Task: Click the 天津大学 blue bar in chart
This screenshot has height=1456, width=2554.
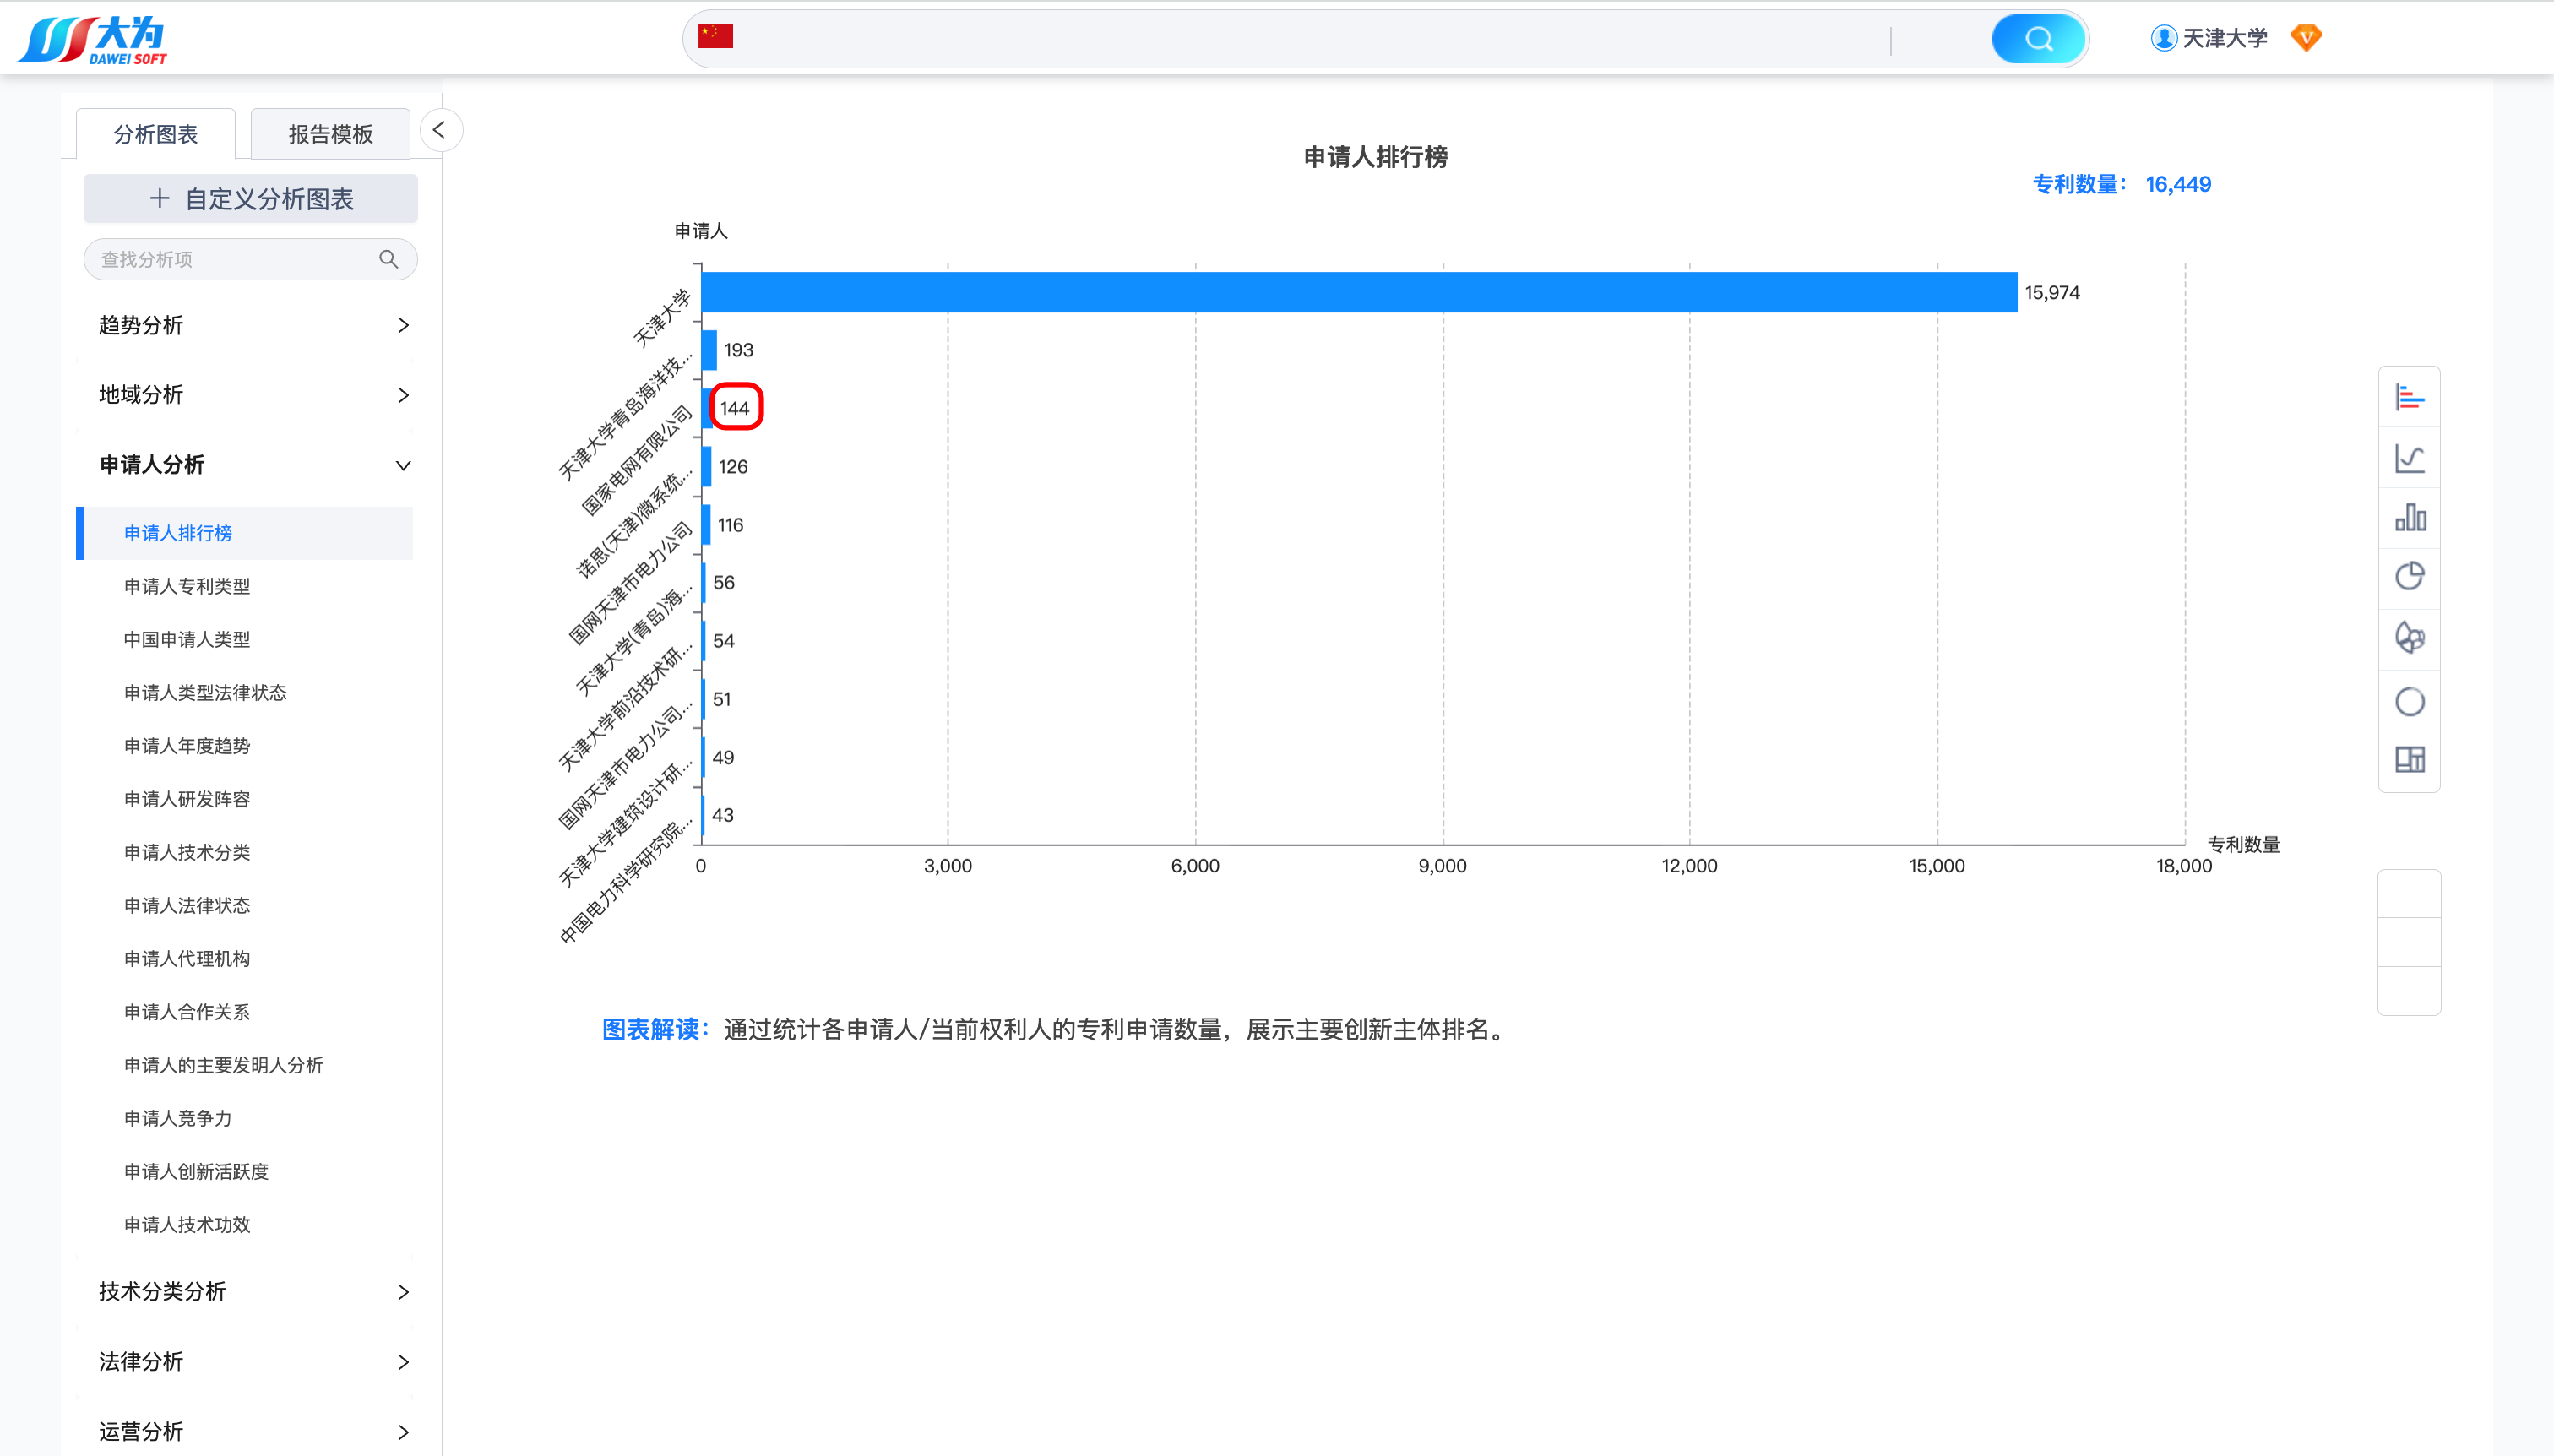Action: (x=1358, y=292)
